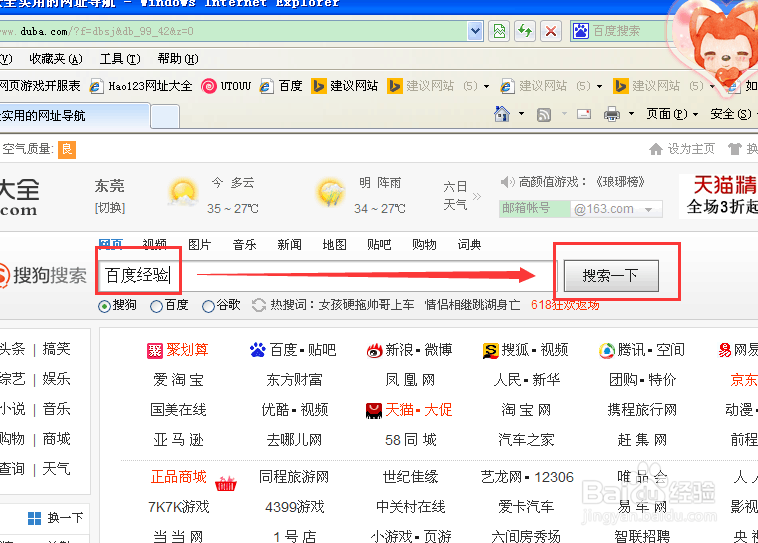Click the Baidu paw search provider icon
This screenshot has width=758, height=543.
click(581, 31)
